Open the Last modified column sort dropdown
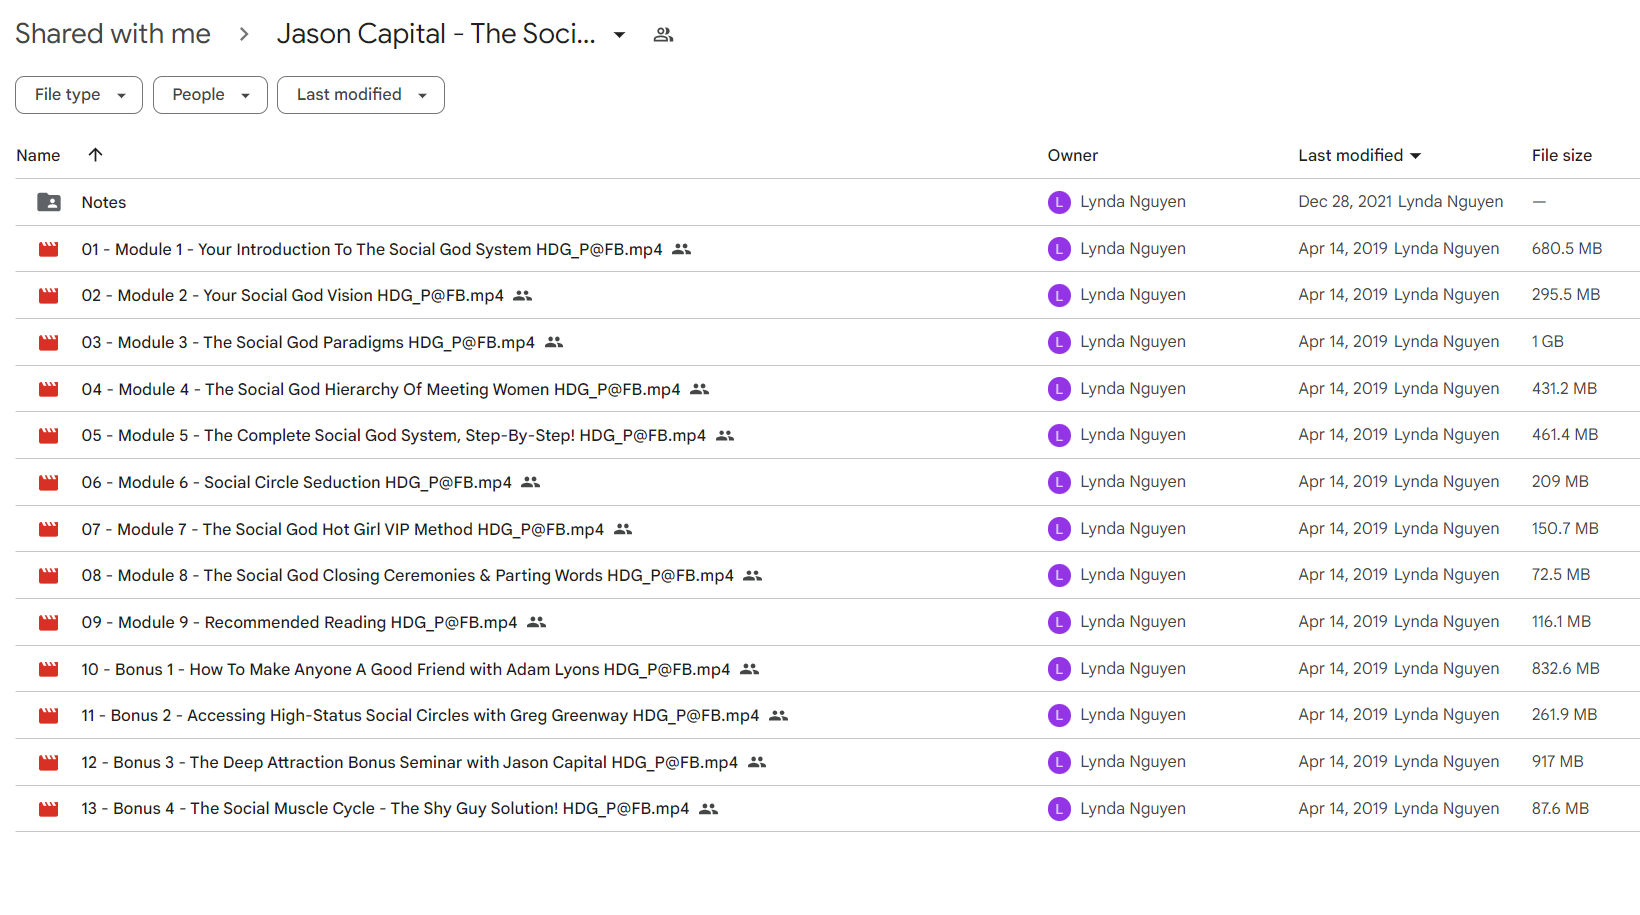 coord(1416,156)
